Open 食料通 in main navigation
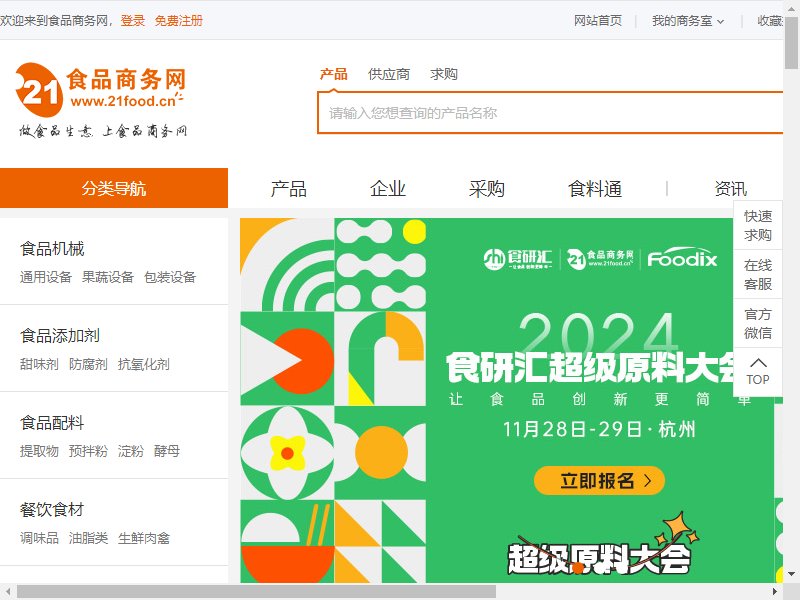The height and width of the screenshot is (600, 800). point(595,189)
